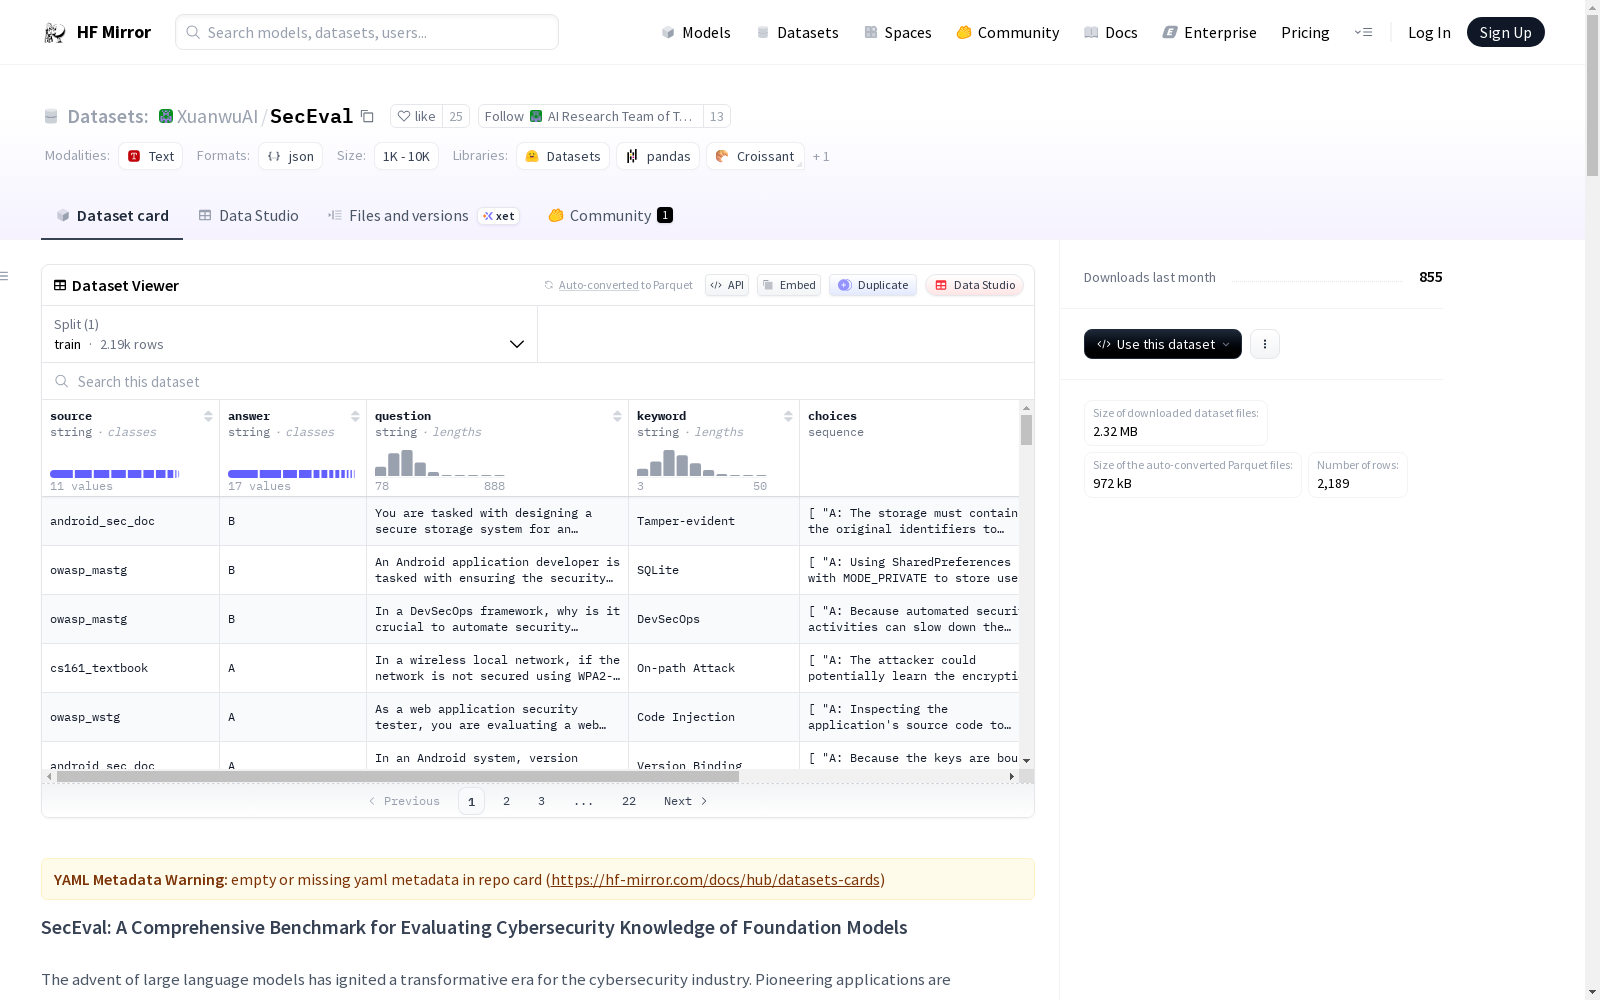Image resolution: width=1600 pixels, height=1000 pixels.
Task: Click the Embed button
Action: click(789, 285)
